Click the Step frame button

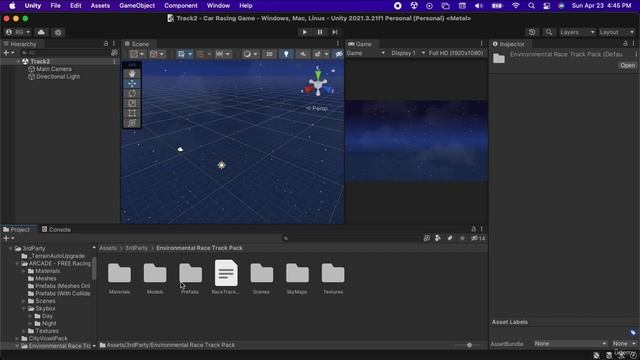(335, 32)
